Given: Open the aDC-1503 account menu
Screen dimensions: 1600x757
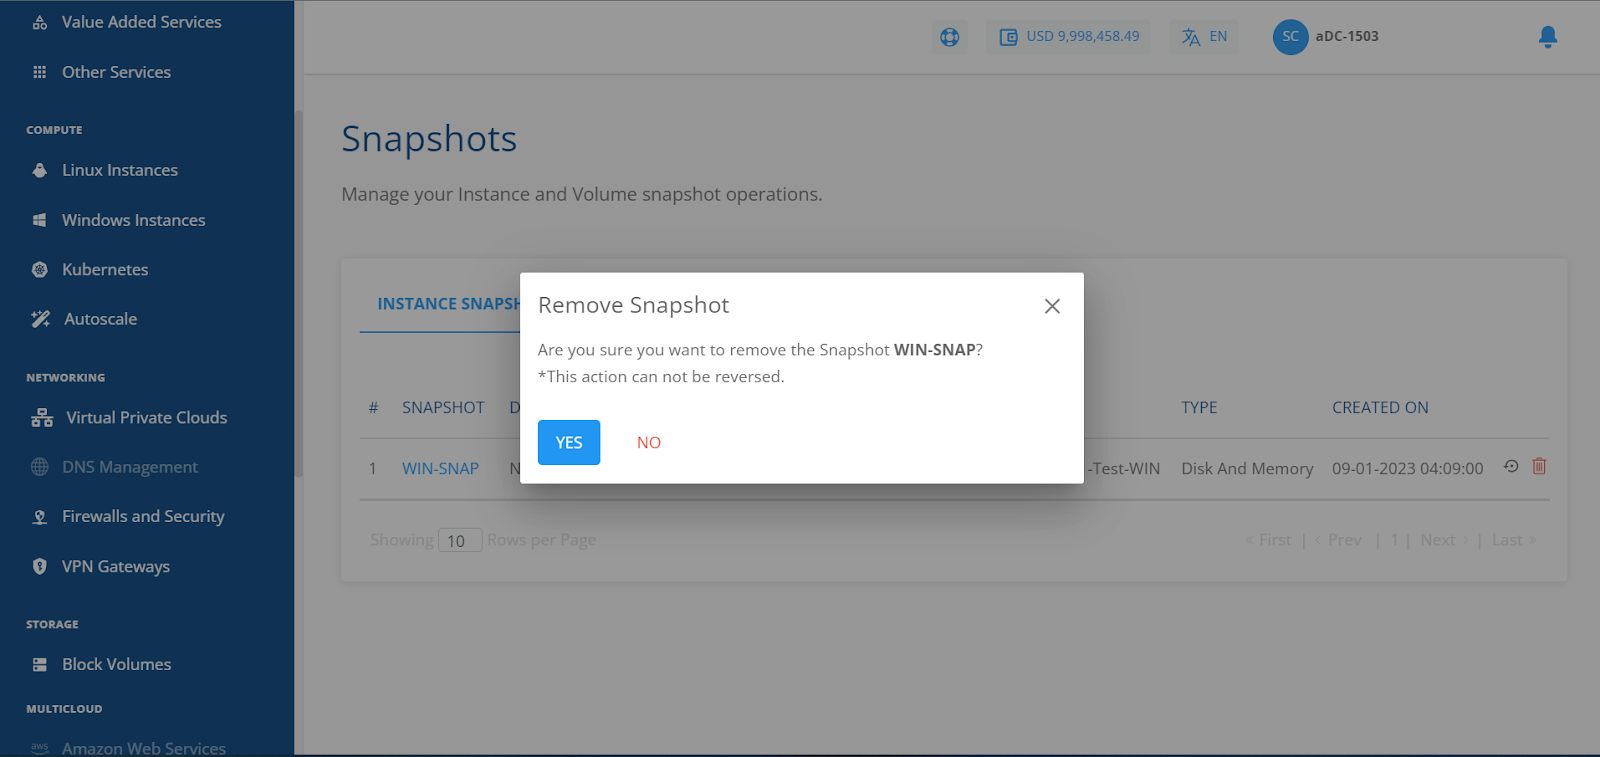Looking at the screenshot, I should click(1347, 36).
